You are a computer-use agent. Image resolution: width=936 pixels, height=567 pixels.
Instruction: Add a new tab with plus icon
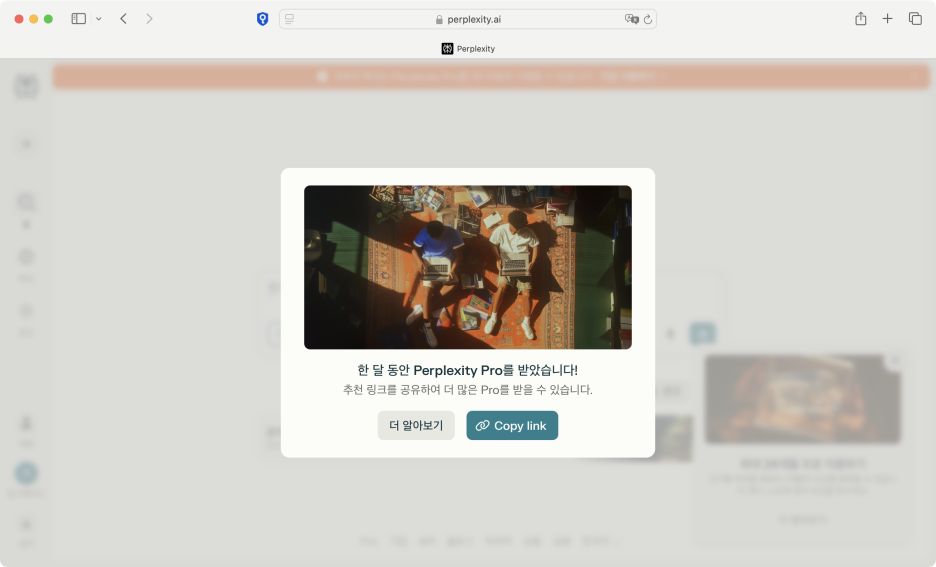(888, 19)
